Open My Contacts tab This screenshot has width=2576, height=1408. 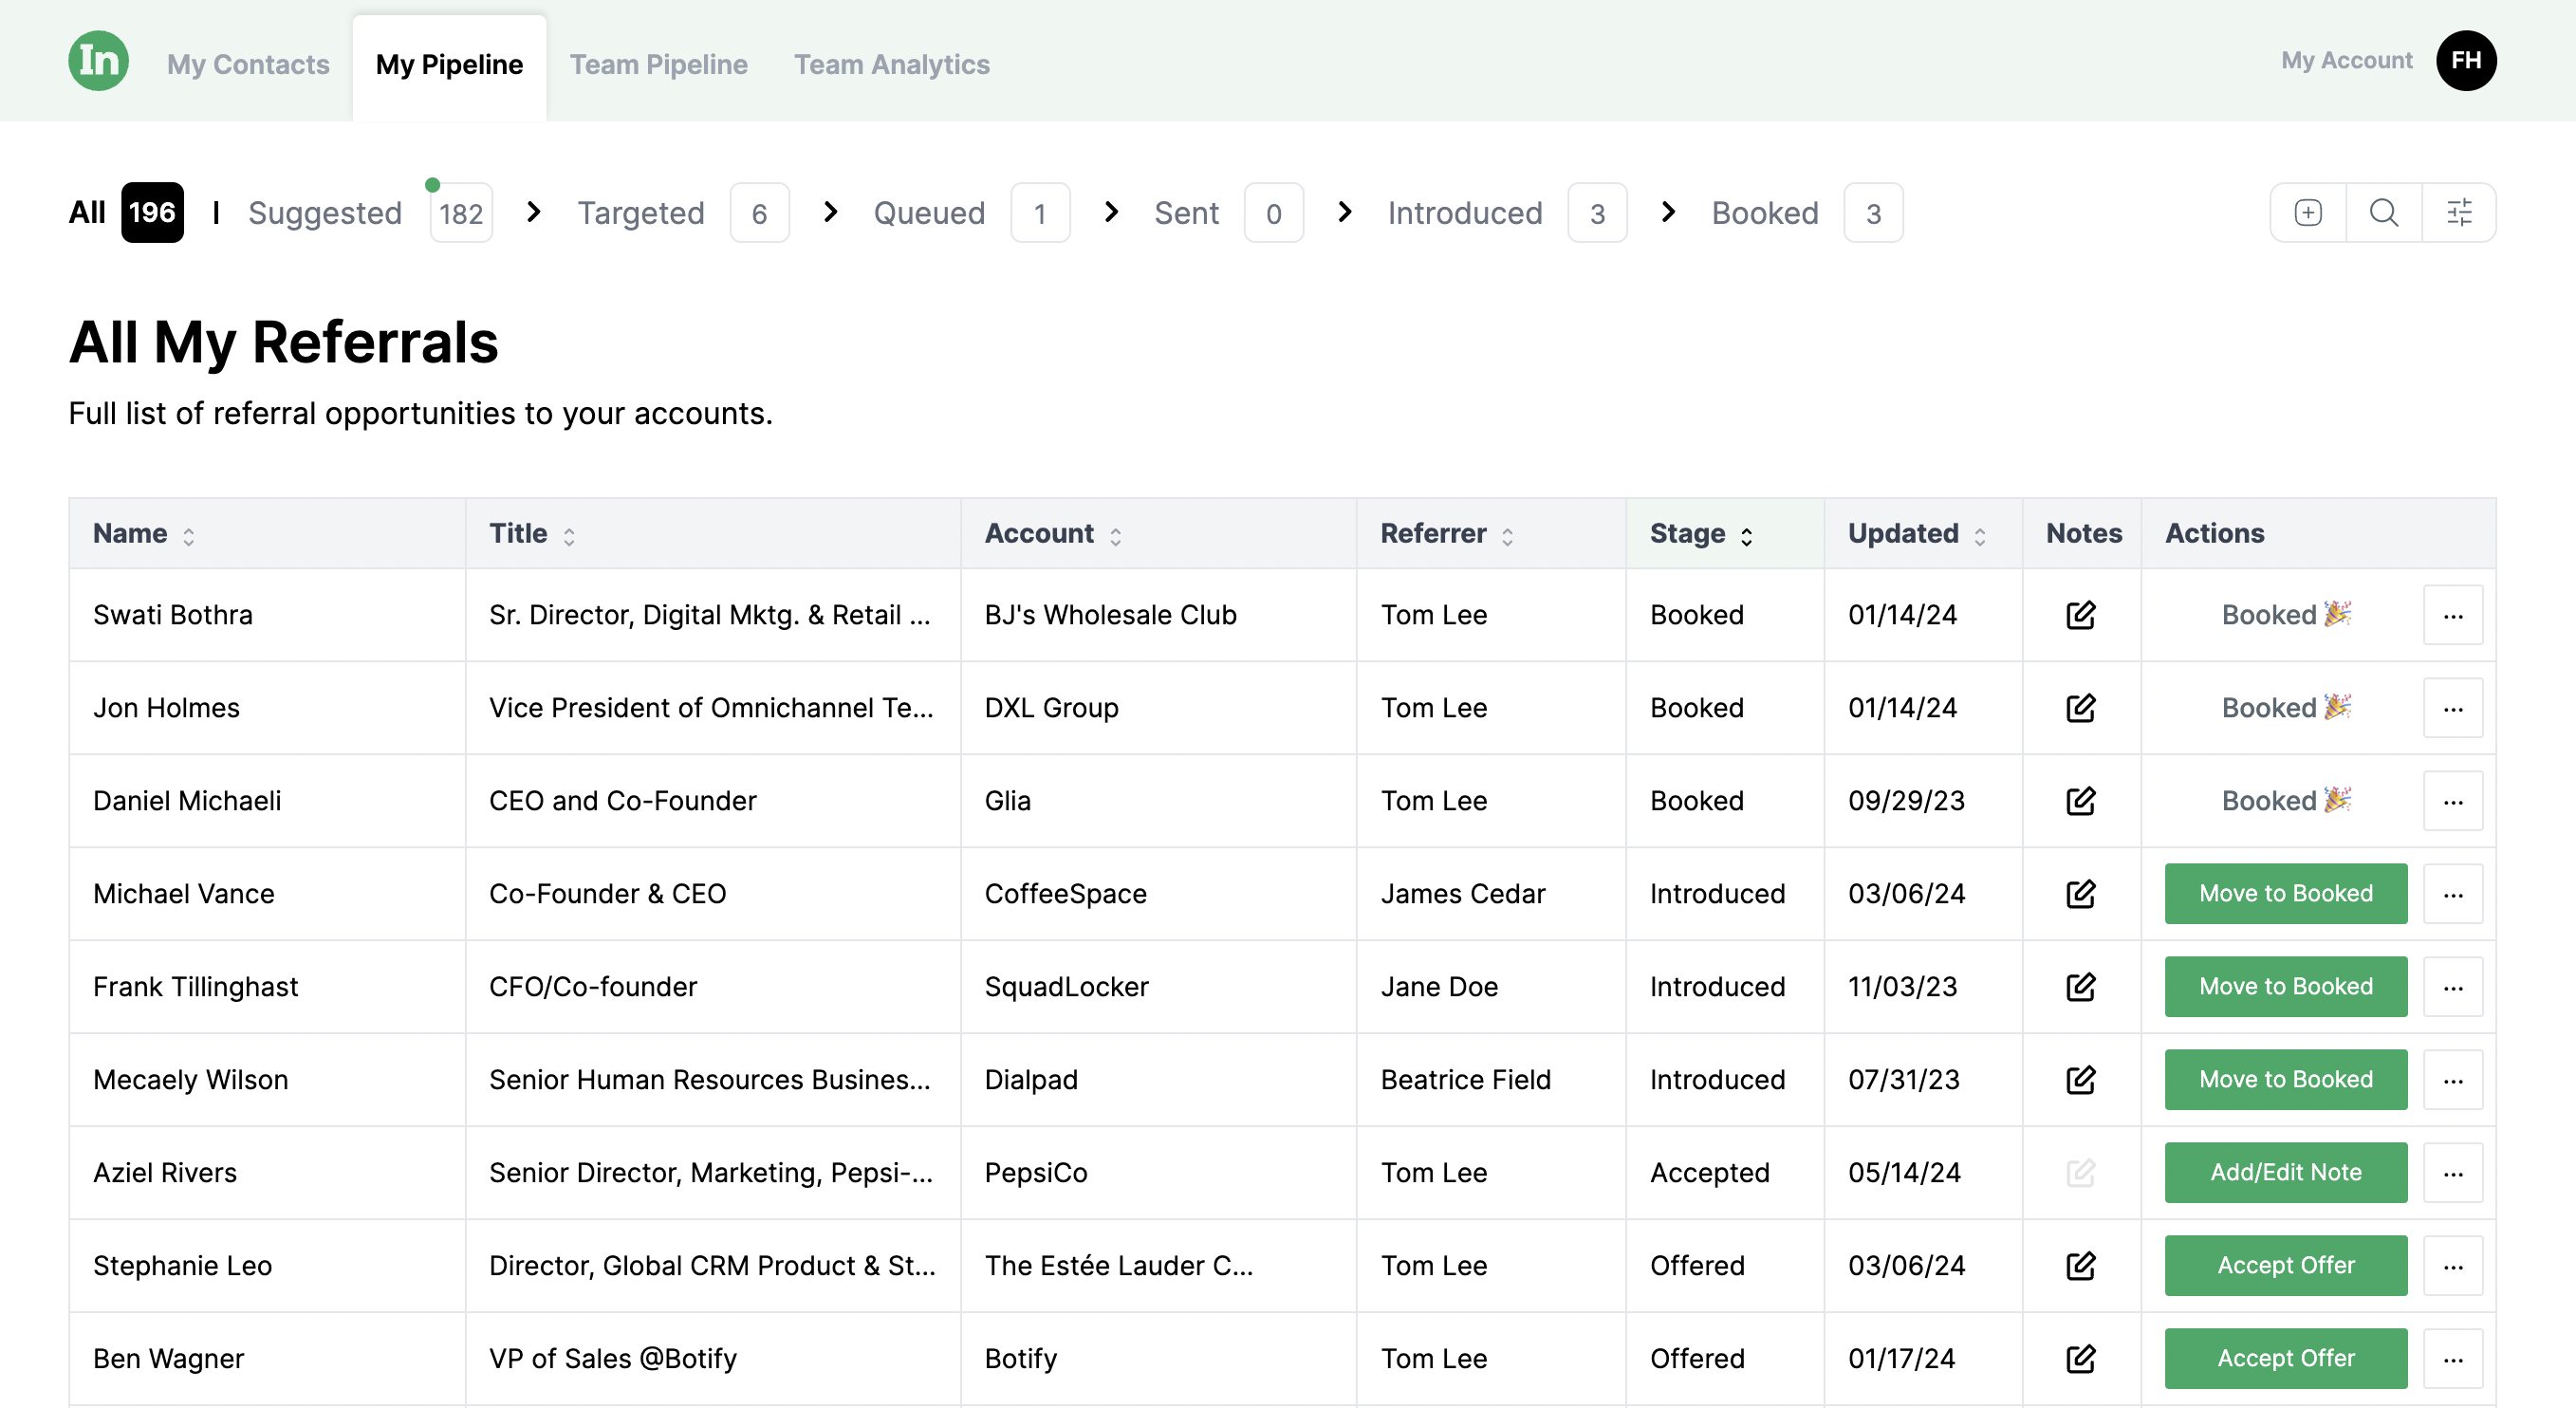(x=248, y=65)
